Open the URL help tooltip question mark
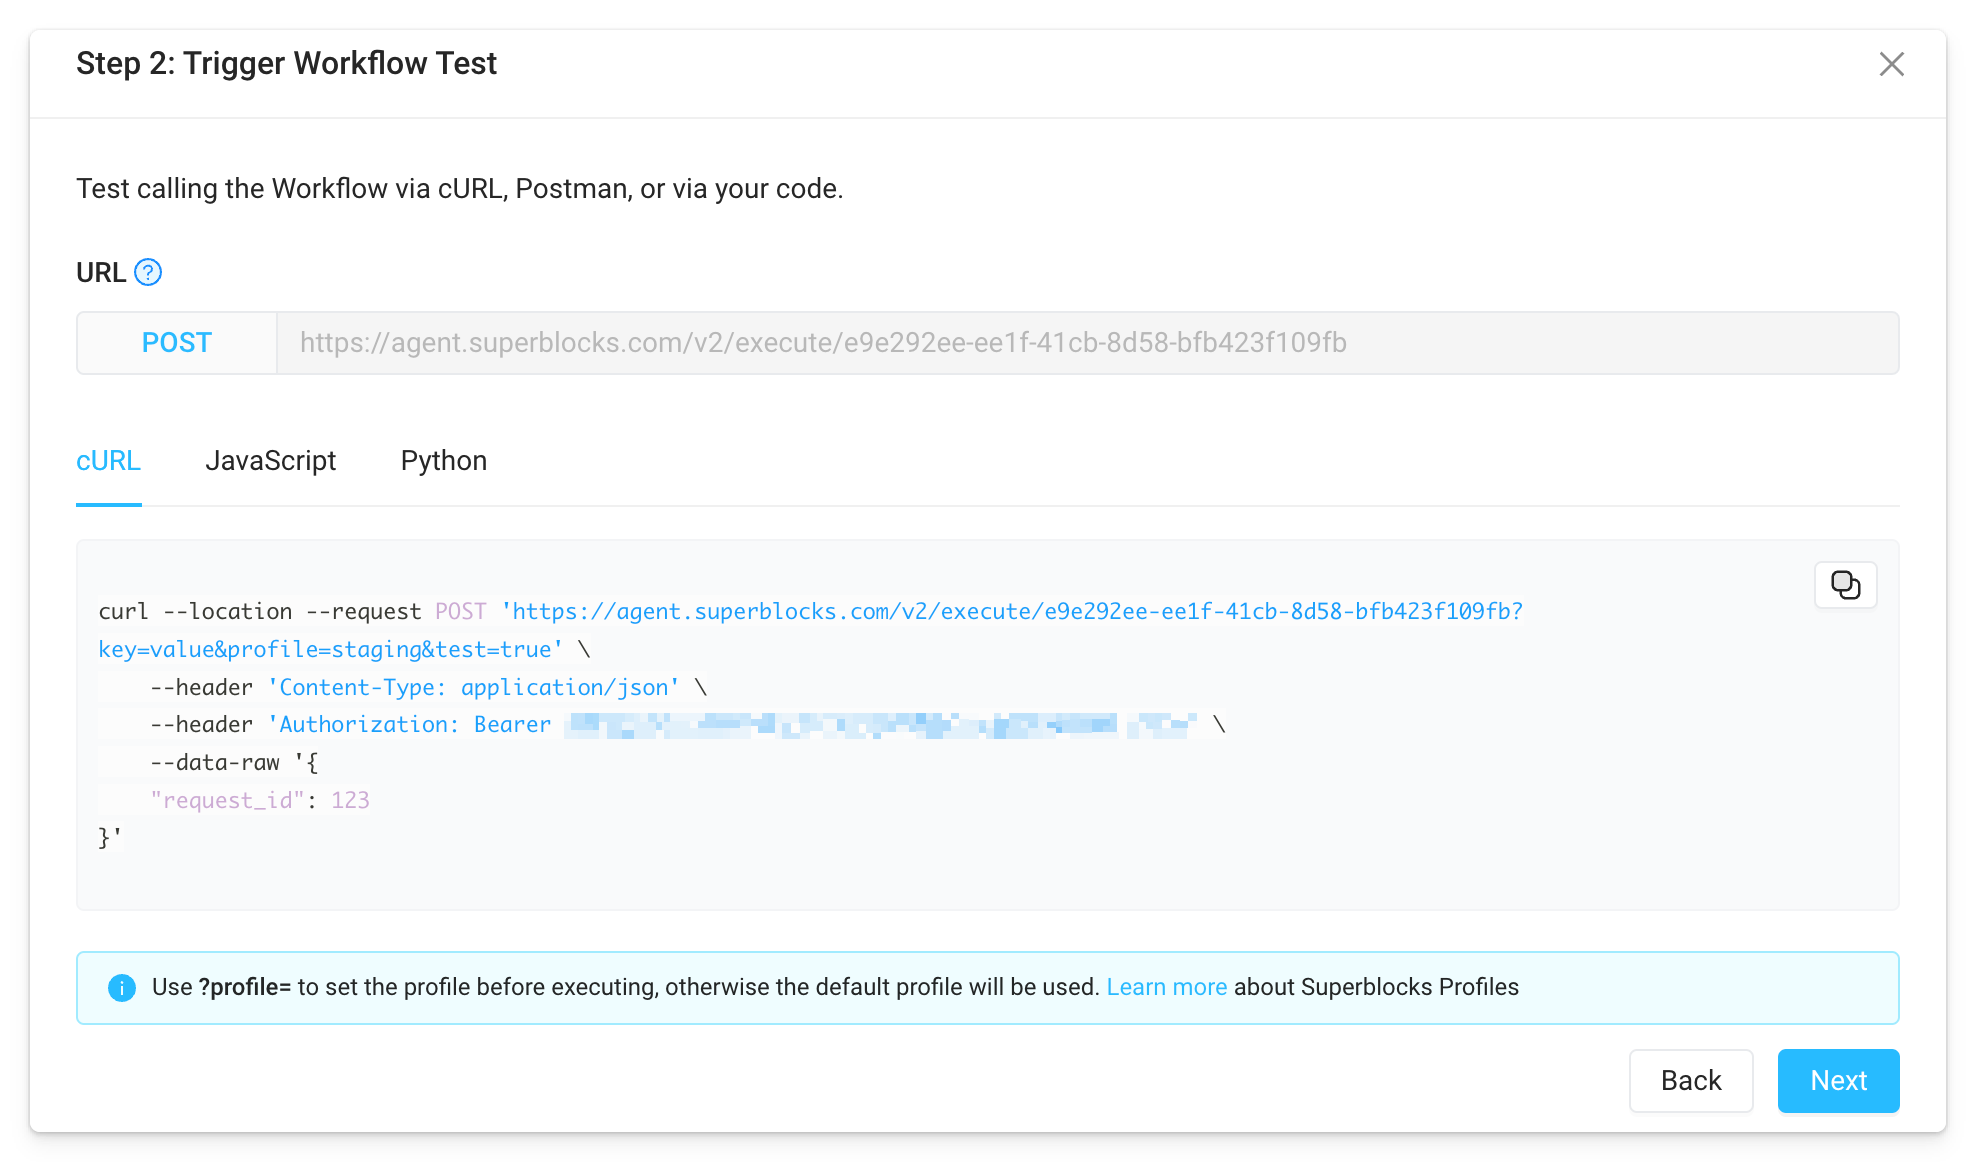 [x=148, y=271]
